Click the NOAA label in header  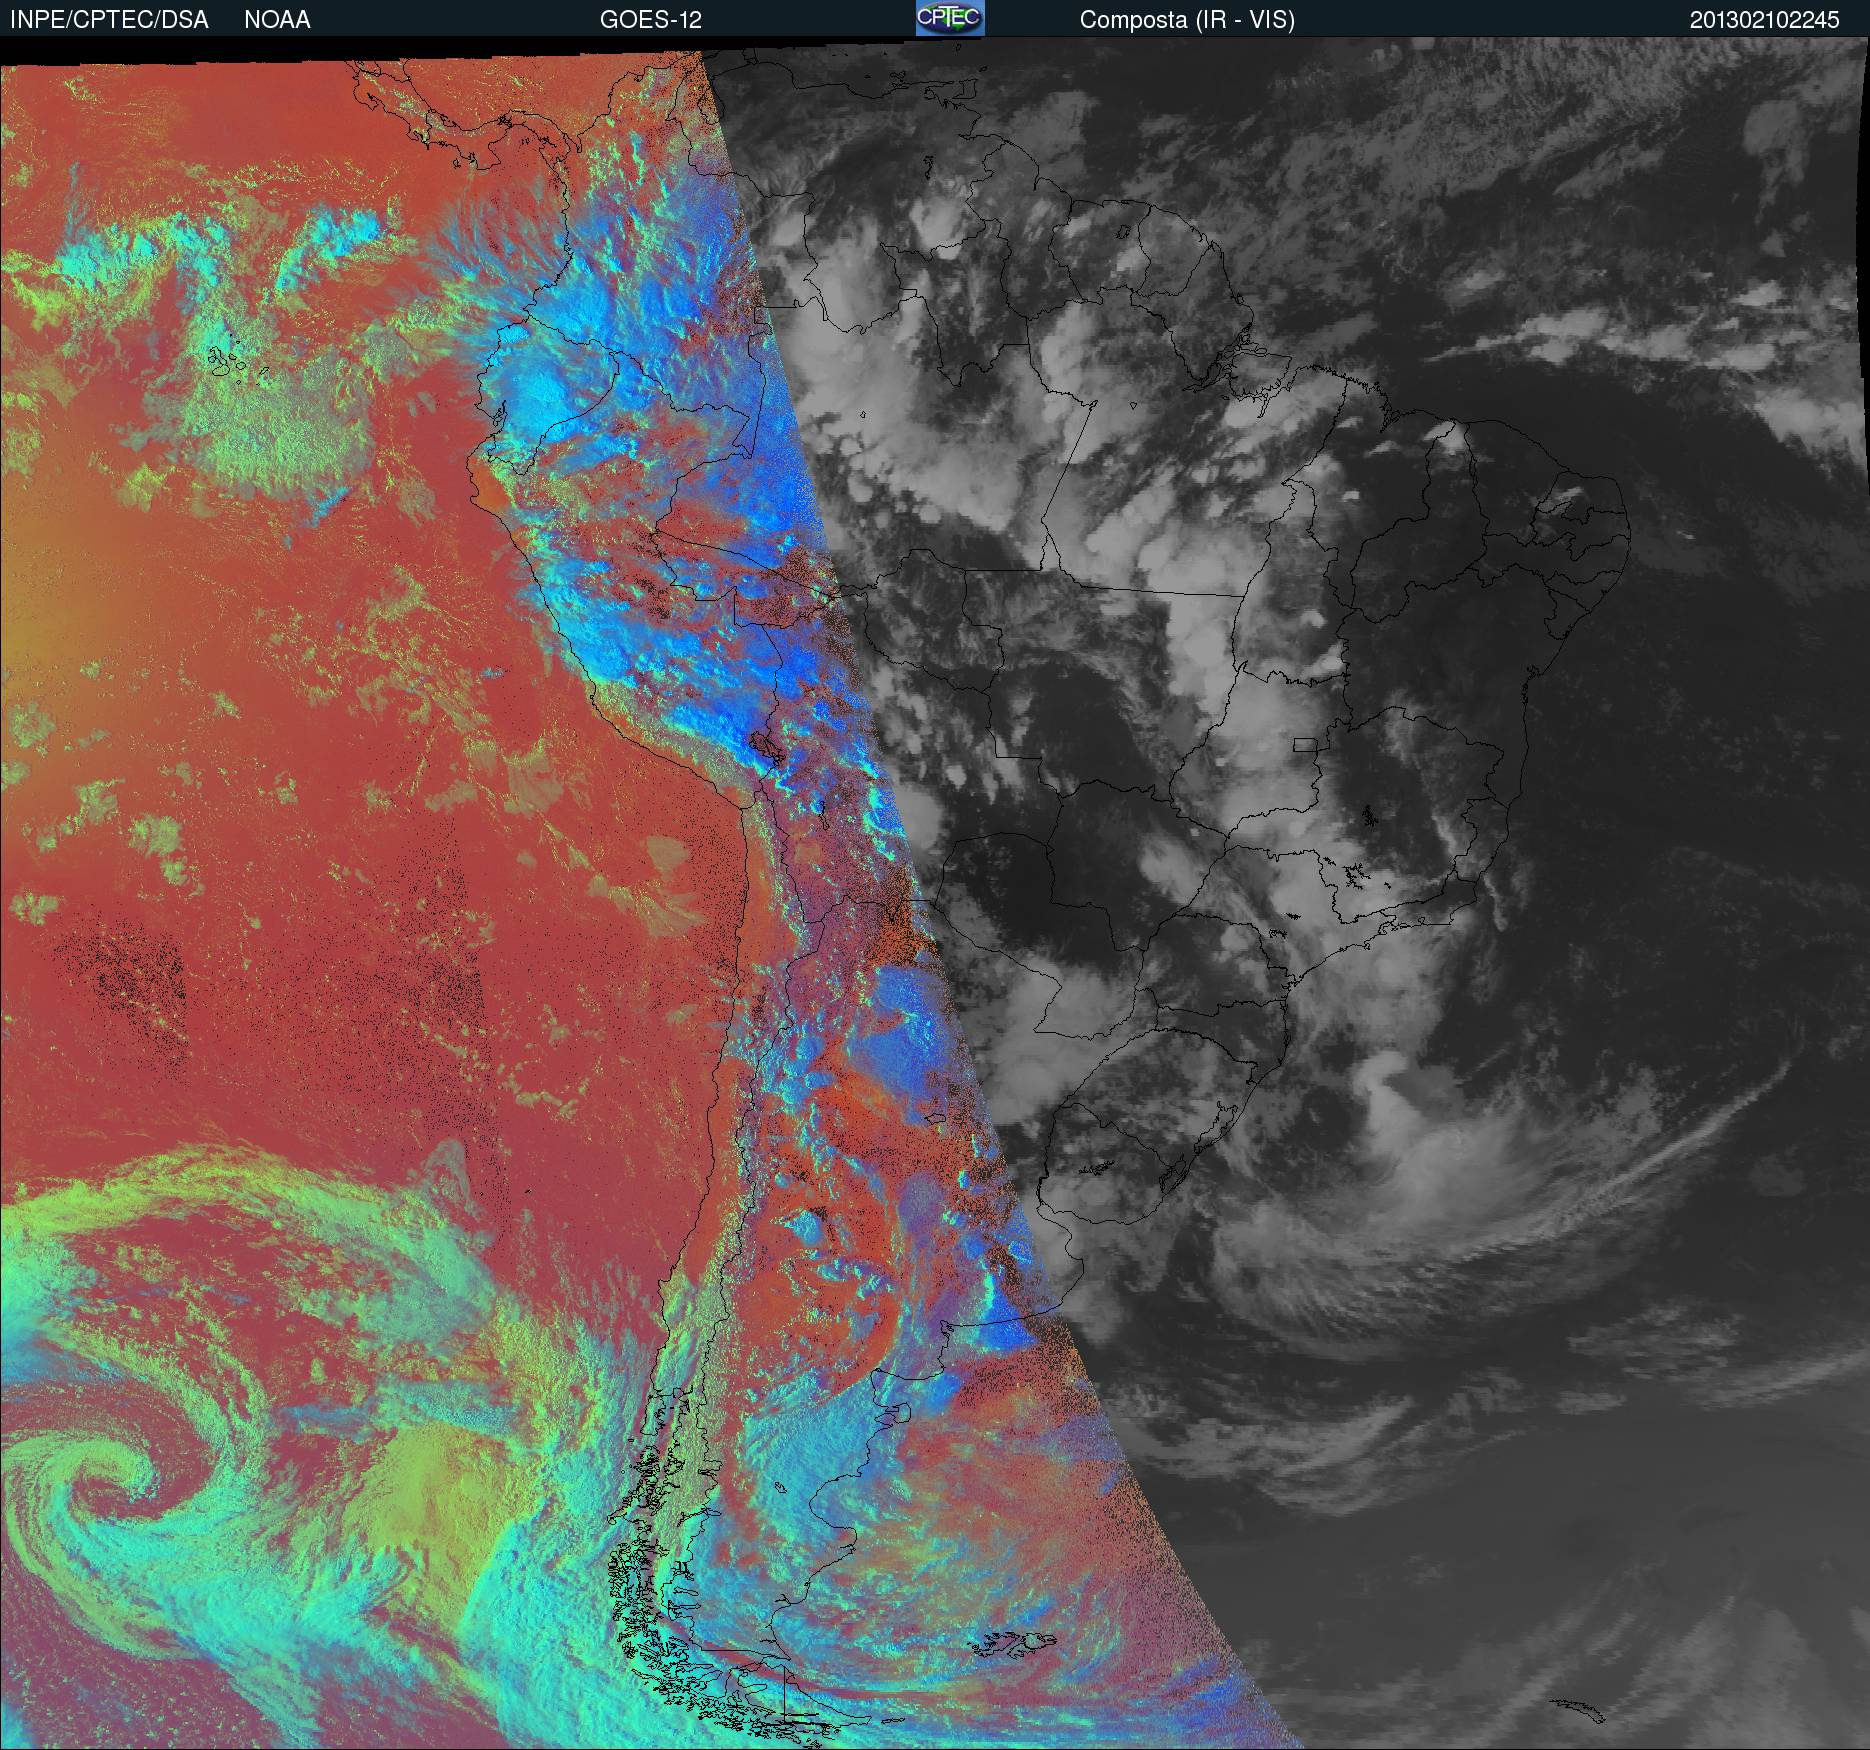click(277, 20)
